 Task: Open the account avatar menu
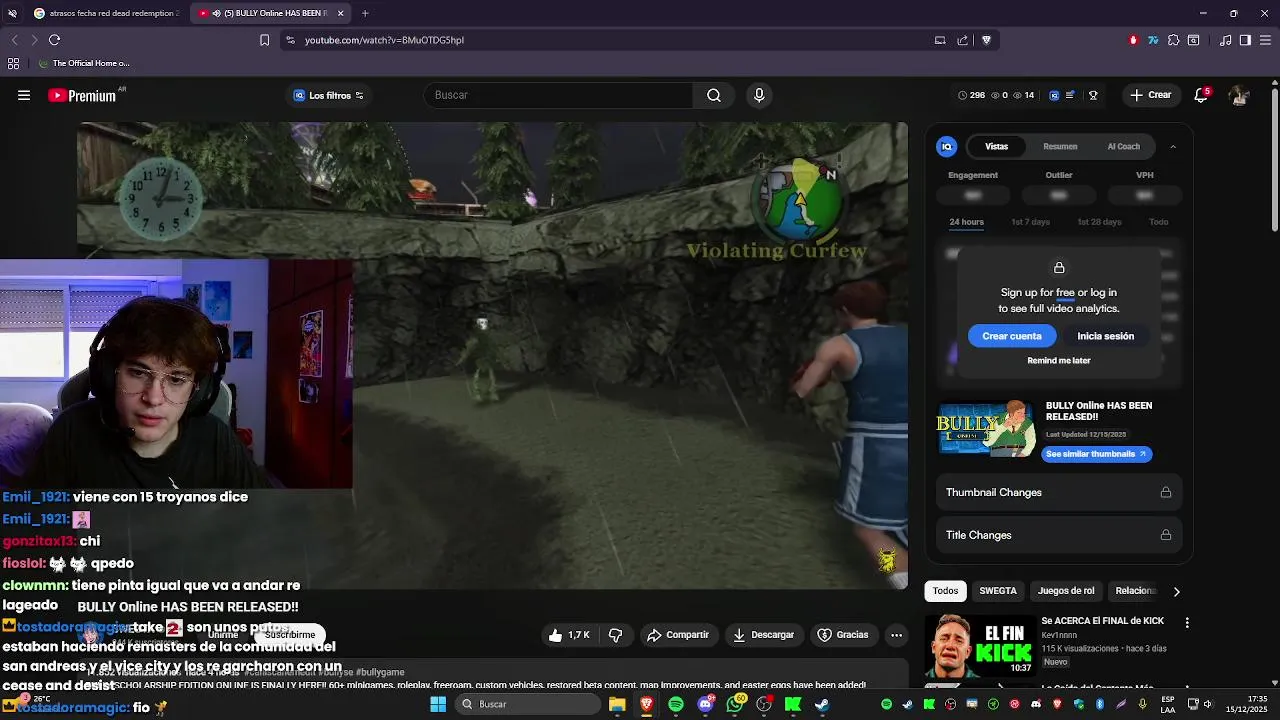coord(1239,95)
